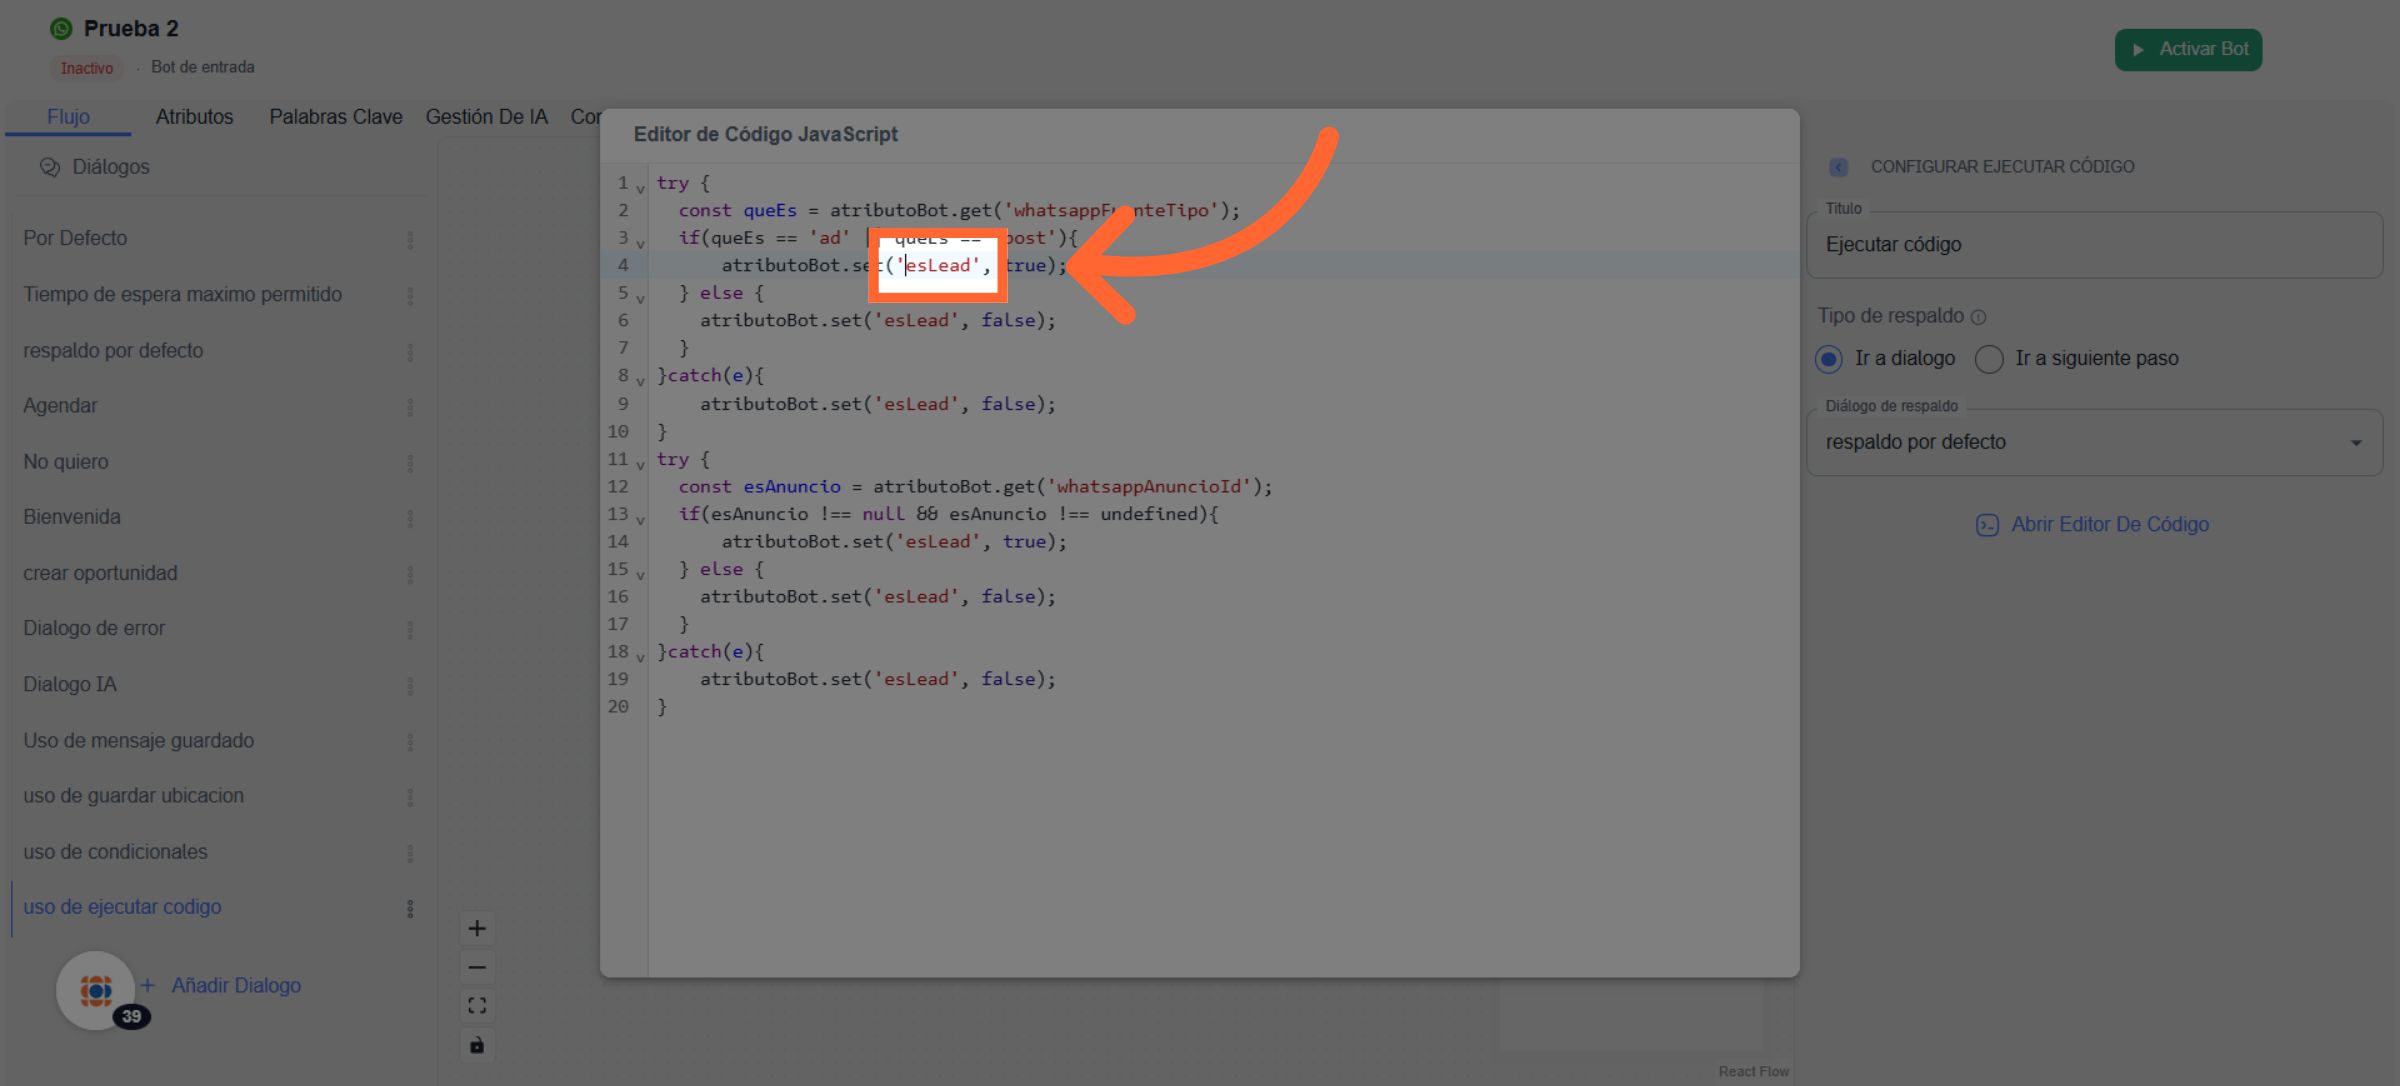
Task: Click the fit view canvas icon
Action: pyautogui.click(x=477, y=1005)
